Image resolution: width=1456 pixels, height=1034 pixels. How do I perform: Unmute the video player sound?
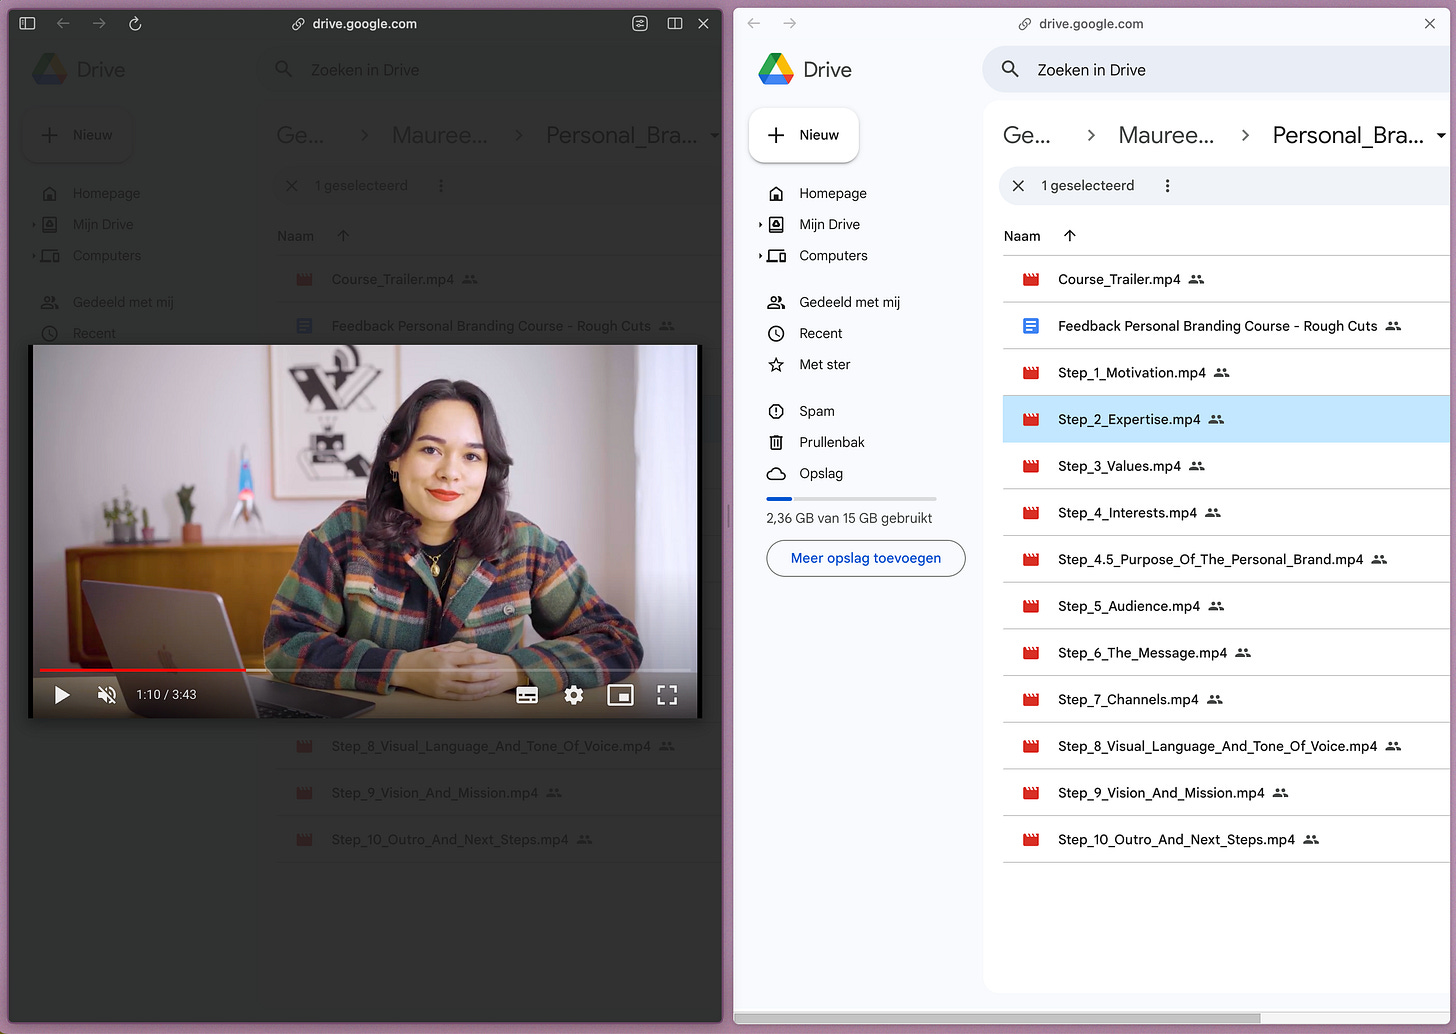click(x=107, y=695)
